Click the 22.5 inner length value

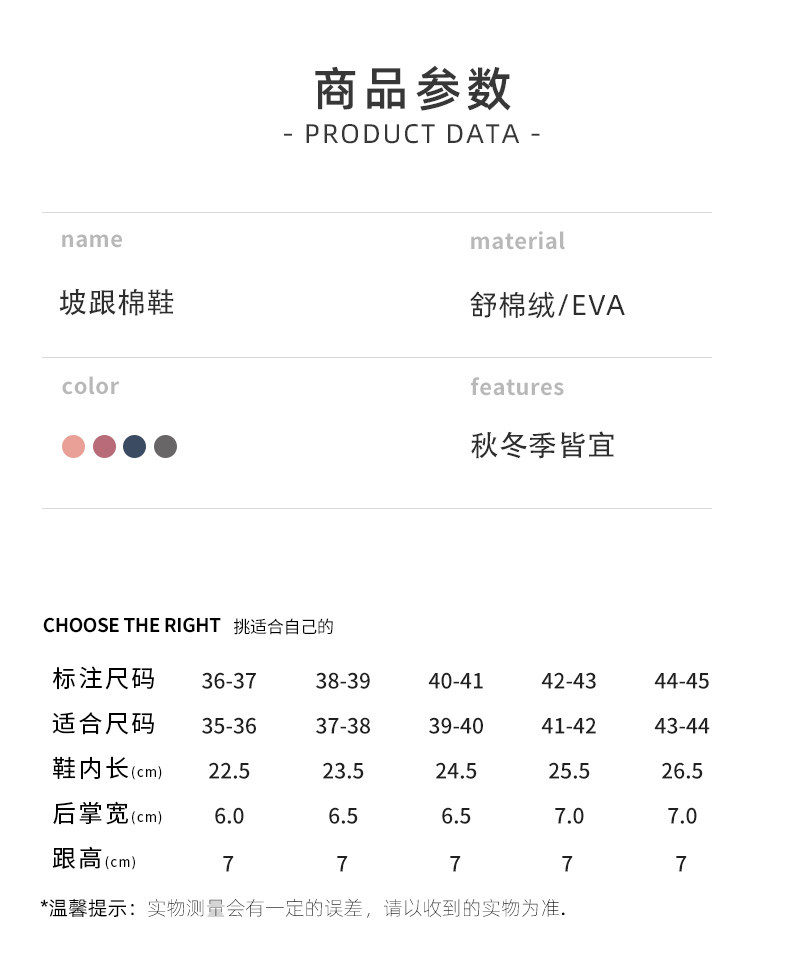pyautogui.click(x=229, y=771)
